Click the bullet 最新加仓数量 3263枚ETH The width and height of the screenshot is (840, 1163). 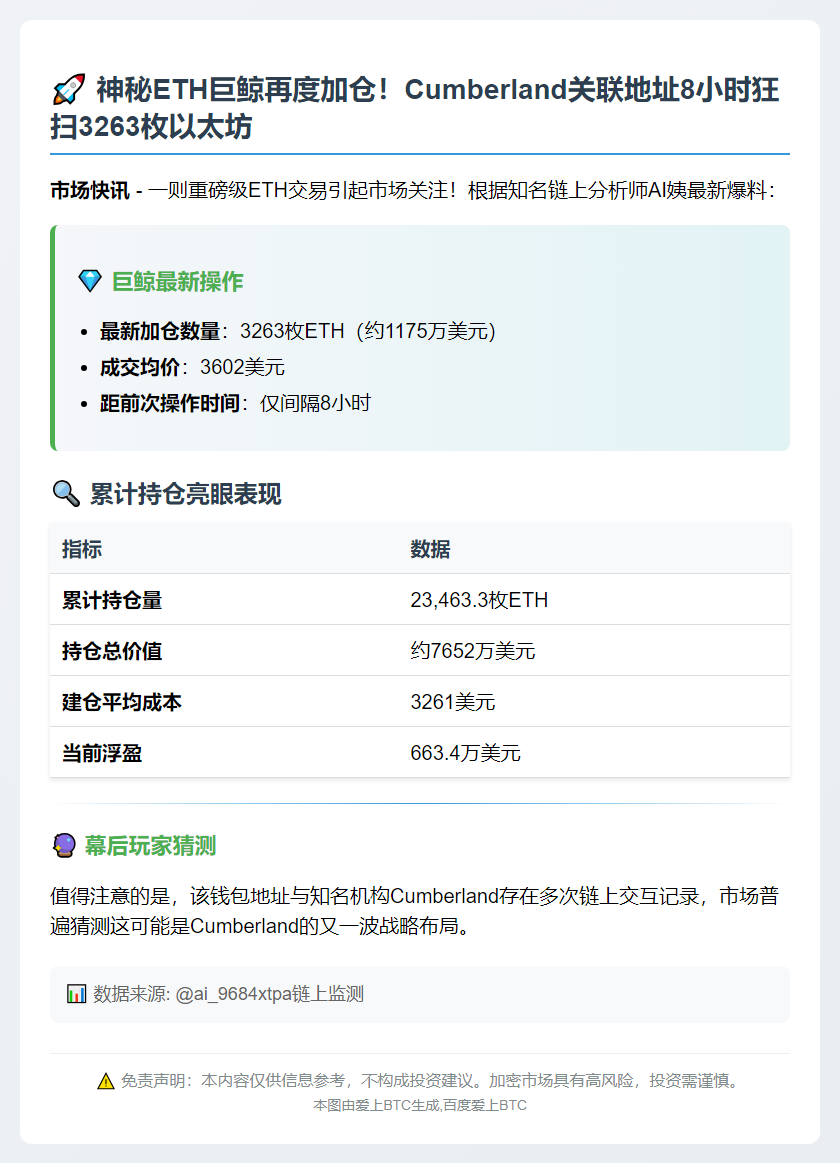click(x=297, y=331)
